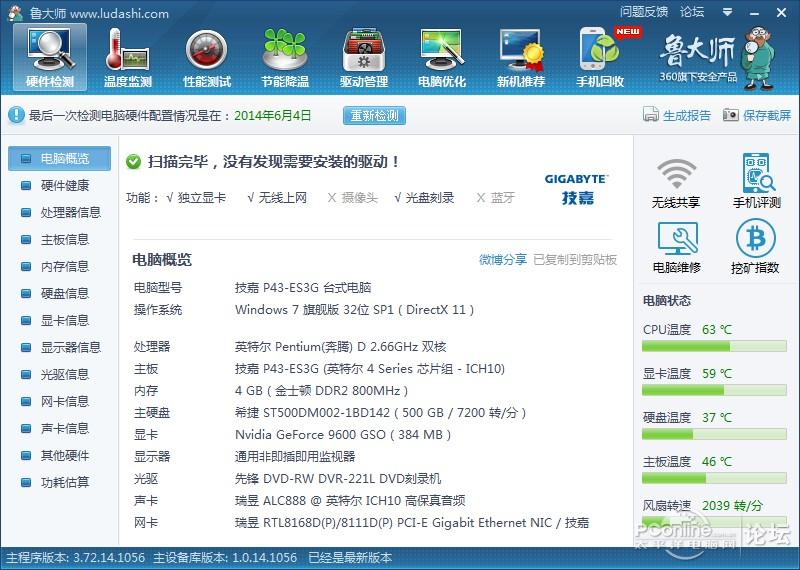Click the 生成报告 text link

click(687, 115)
